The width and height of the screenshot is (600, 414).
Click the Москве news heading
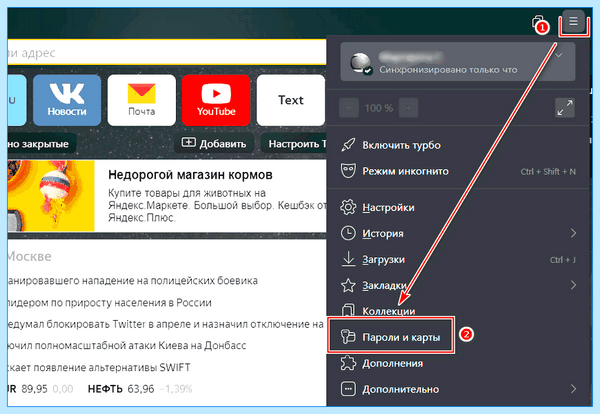[x=29, y=256]
